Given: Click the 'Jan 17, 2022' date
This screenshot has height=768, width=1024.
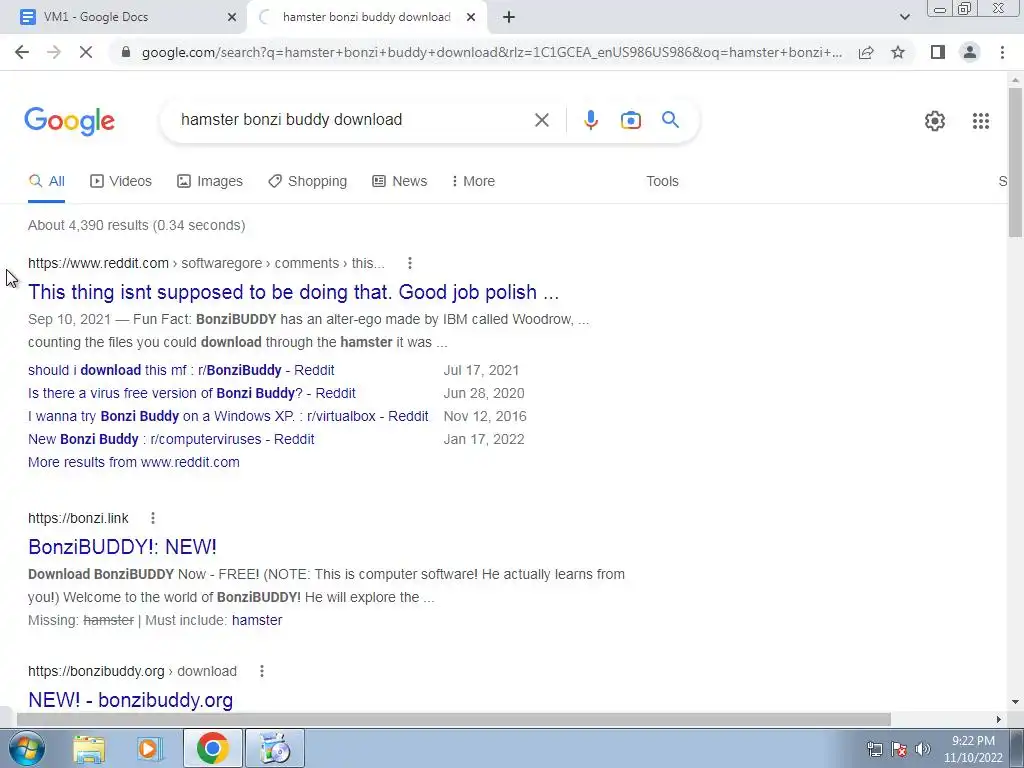Looking at the screenshot, I should click(x=484, y=439).
